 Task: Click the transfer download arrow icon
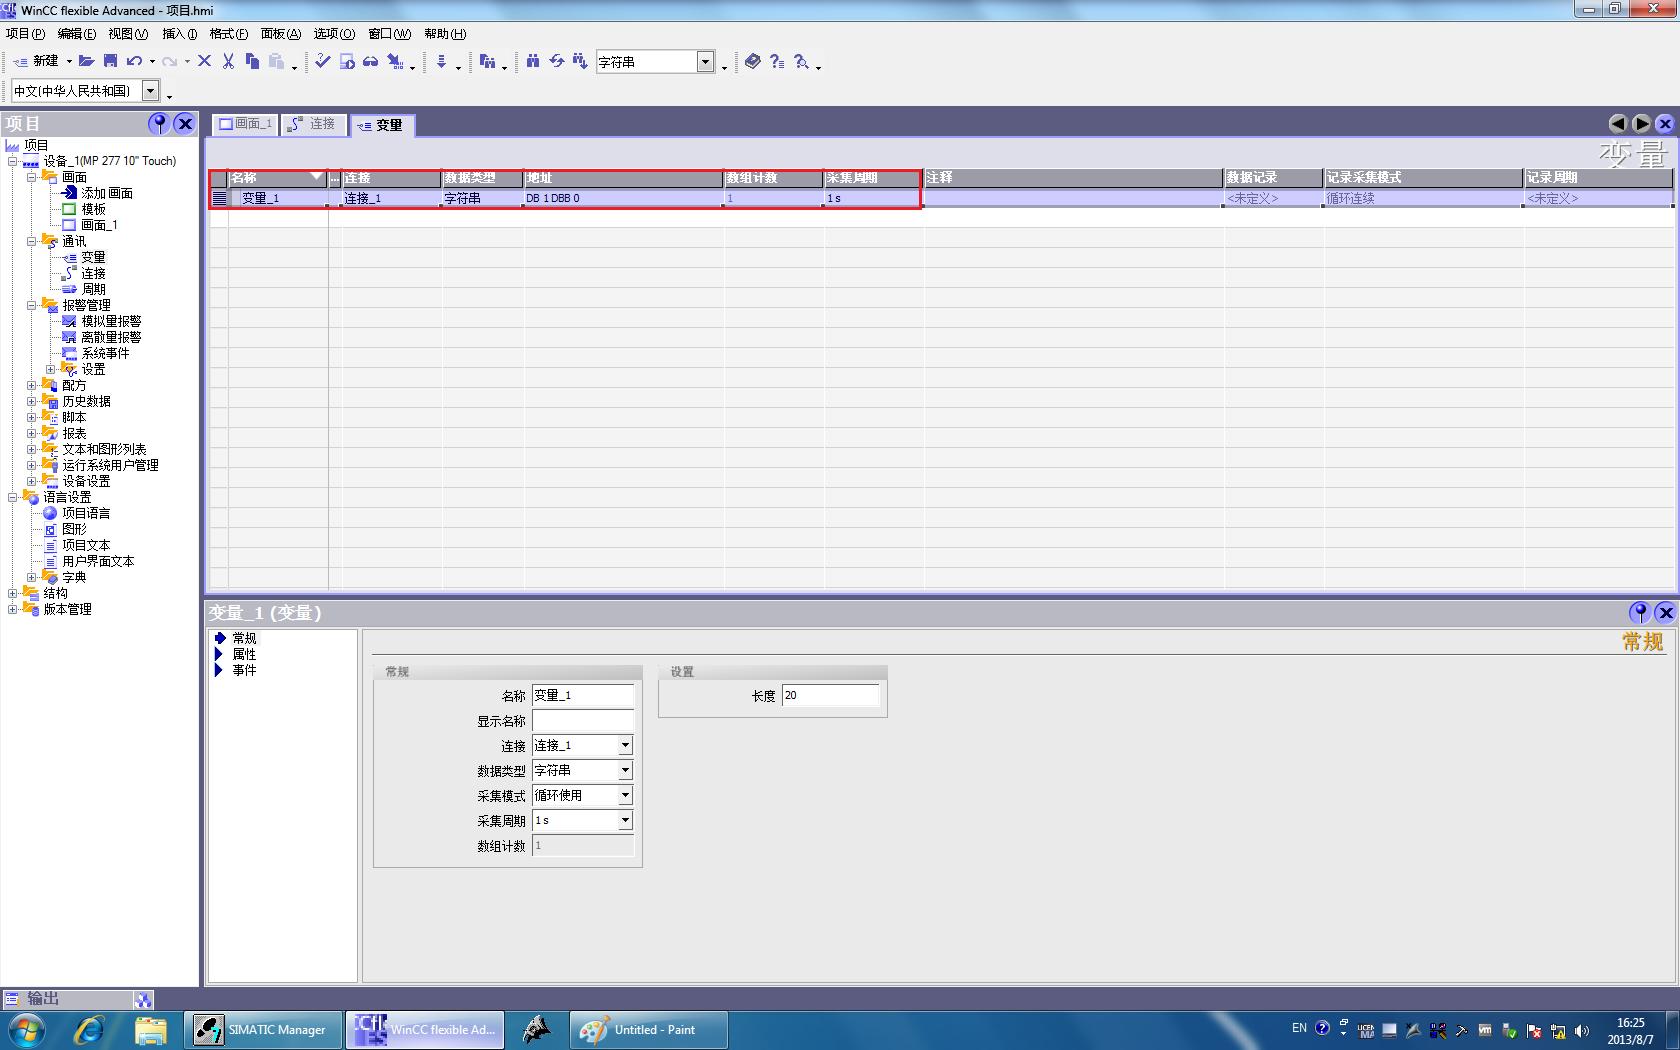(441, 61)
